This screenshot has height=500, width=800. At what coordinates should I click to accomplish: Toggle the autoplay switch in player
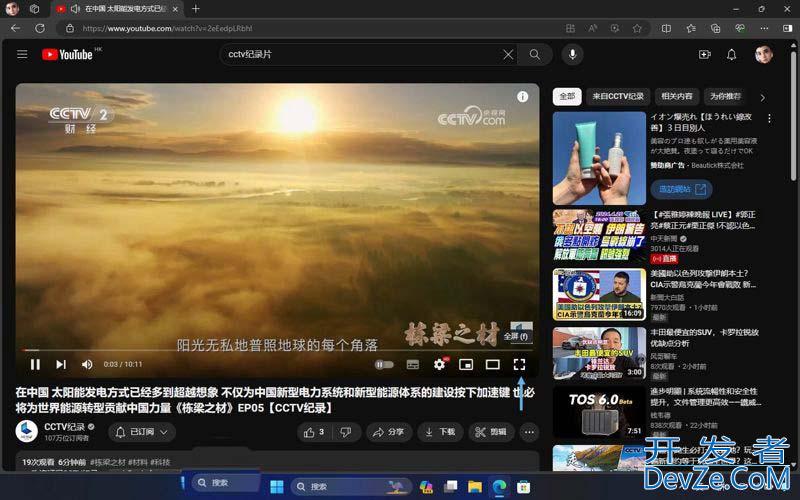(x=384, y=364)
